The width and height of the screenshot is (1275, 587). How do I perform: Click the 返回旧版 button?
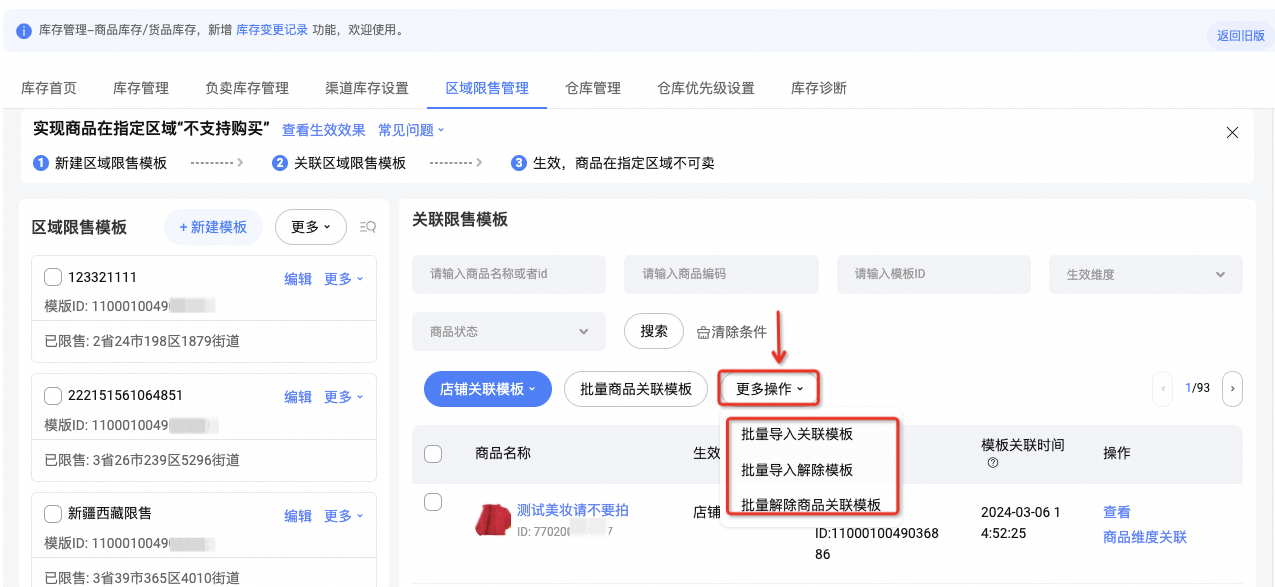coord(1241,36)
